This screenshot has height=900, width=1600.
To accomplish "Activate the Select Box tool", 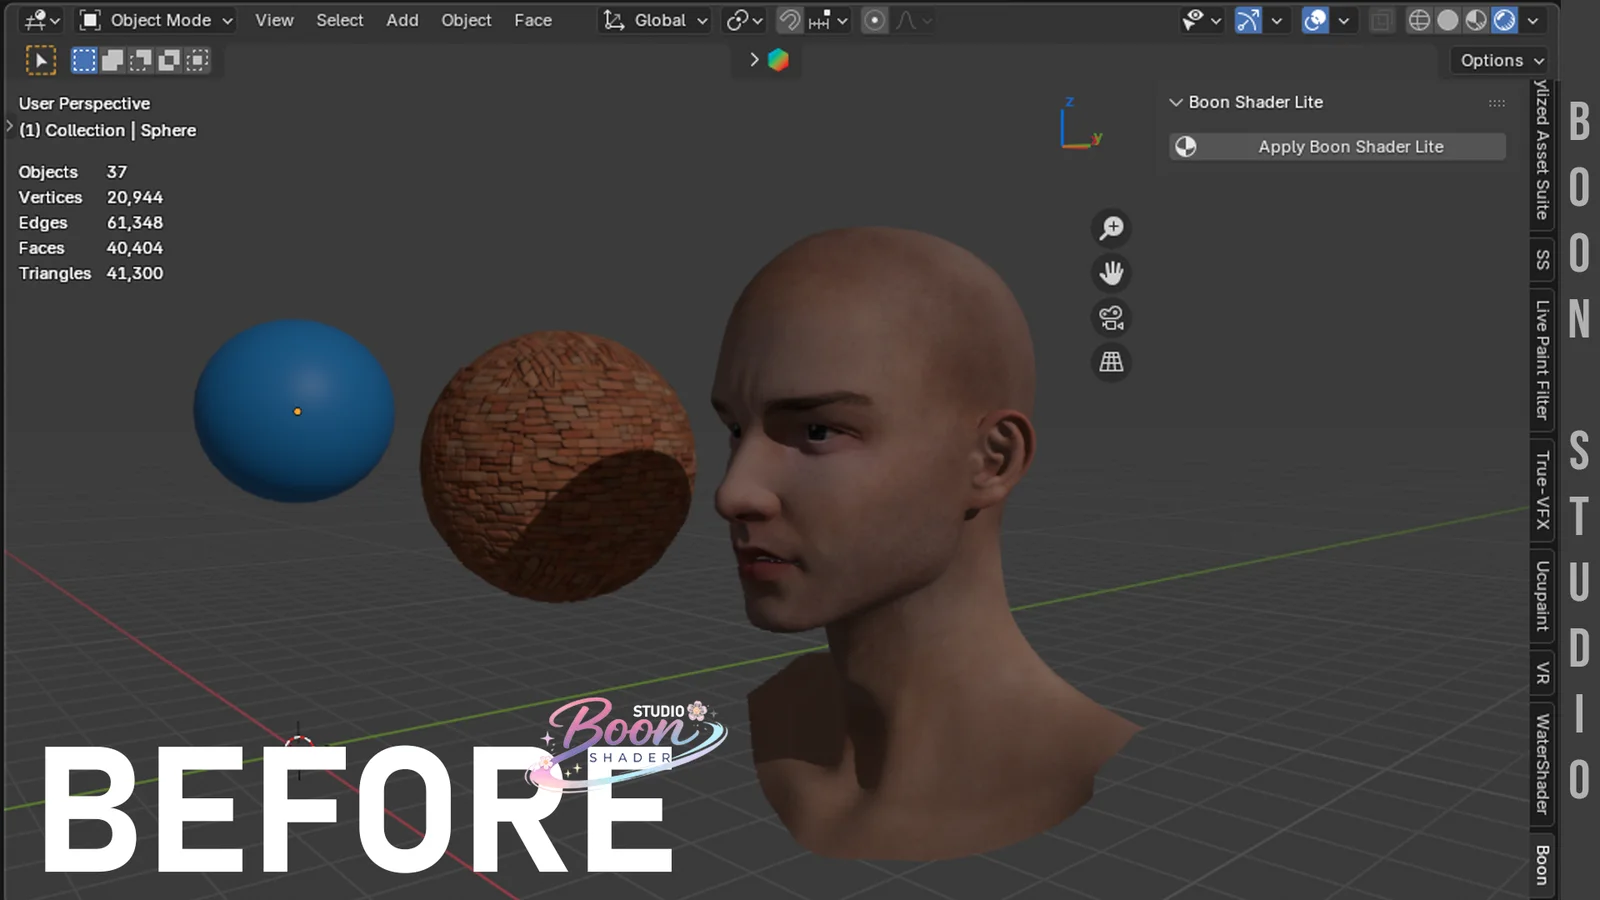I will (84, 60).
